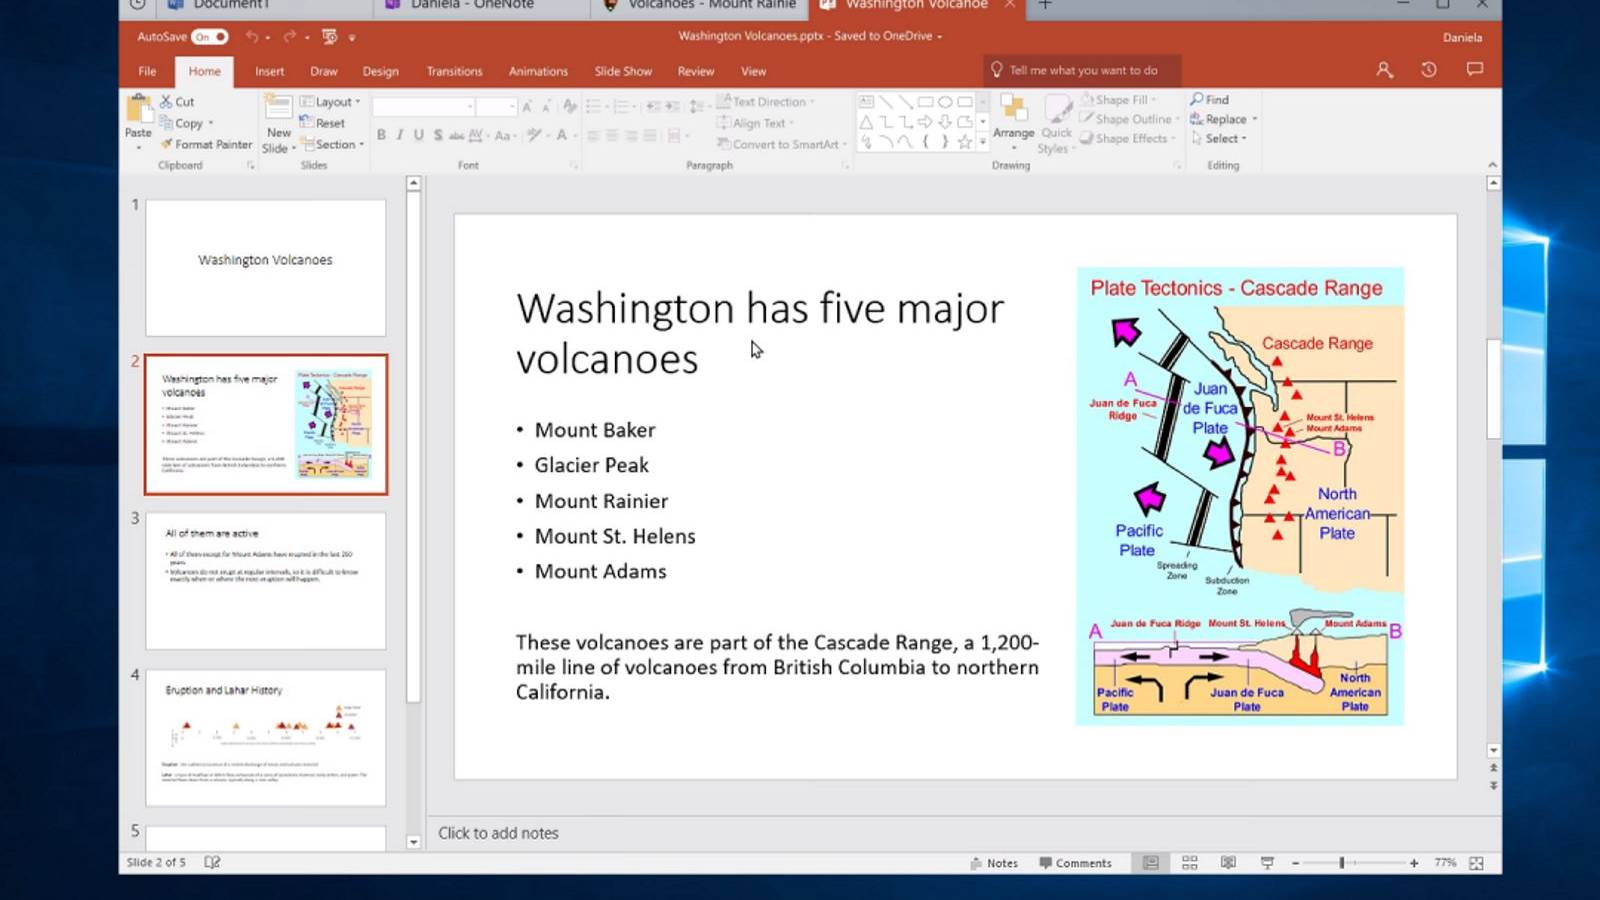This screenshot has height=900, width=1600.
Task: Pick the right arrow shape in the gallery
Action: (925, 122)
